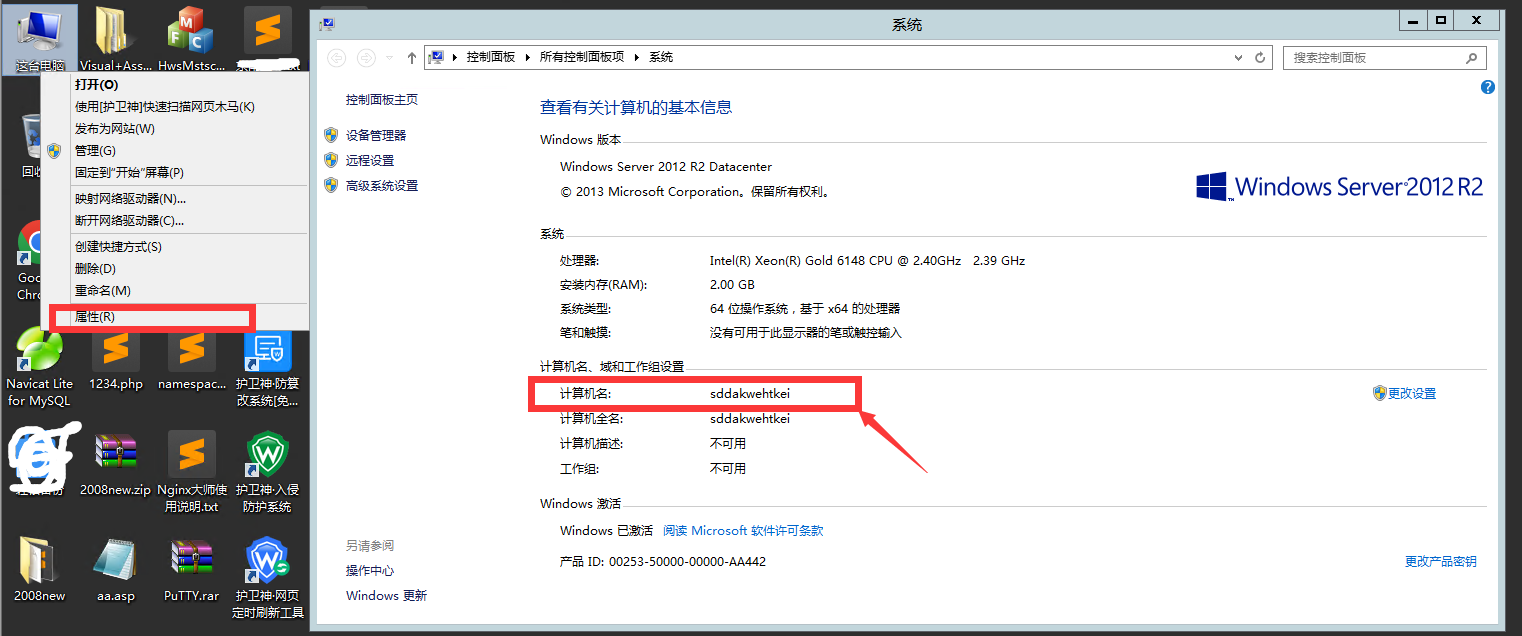Expand the address bar history dropdown

click(1240, 57)
